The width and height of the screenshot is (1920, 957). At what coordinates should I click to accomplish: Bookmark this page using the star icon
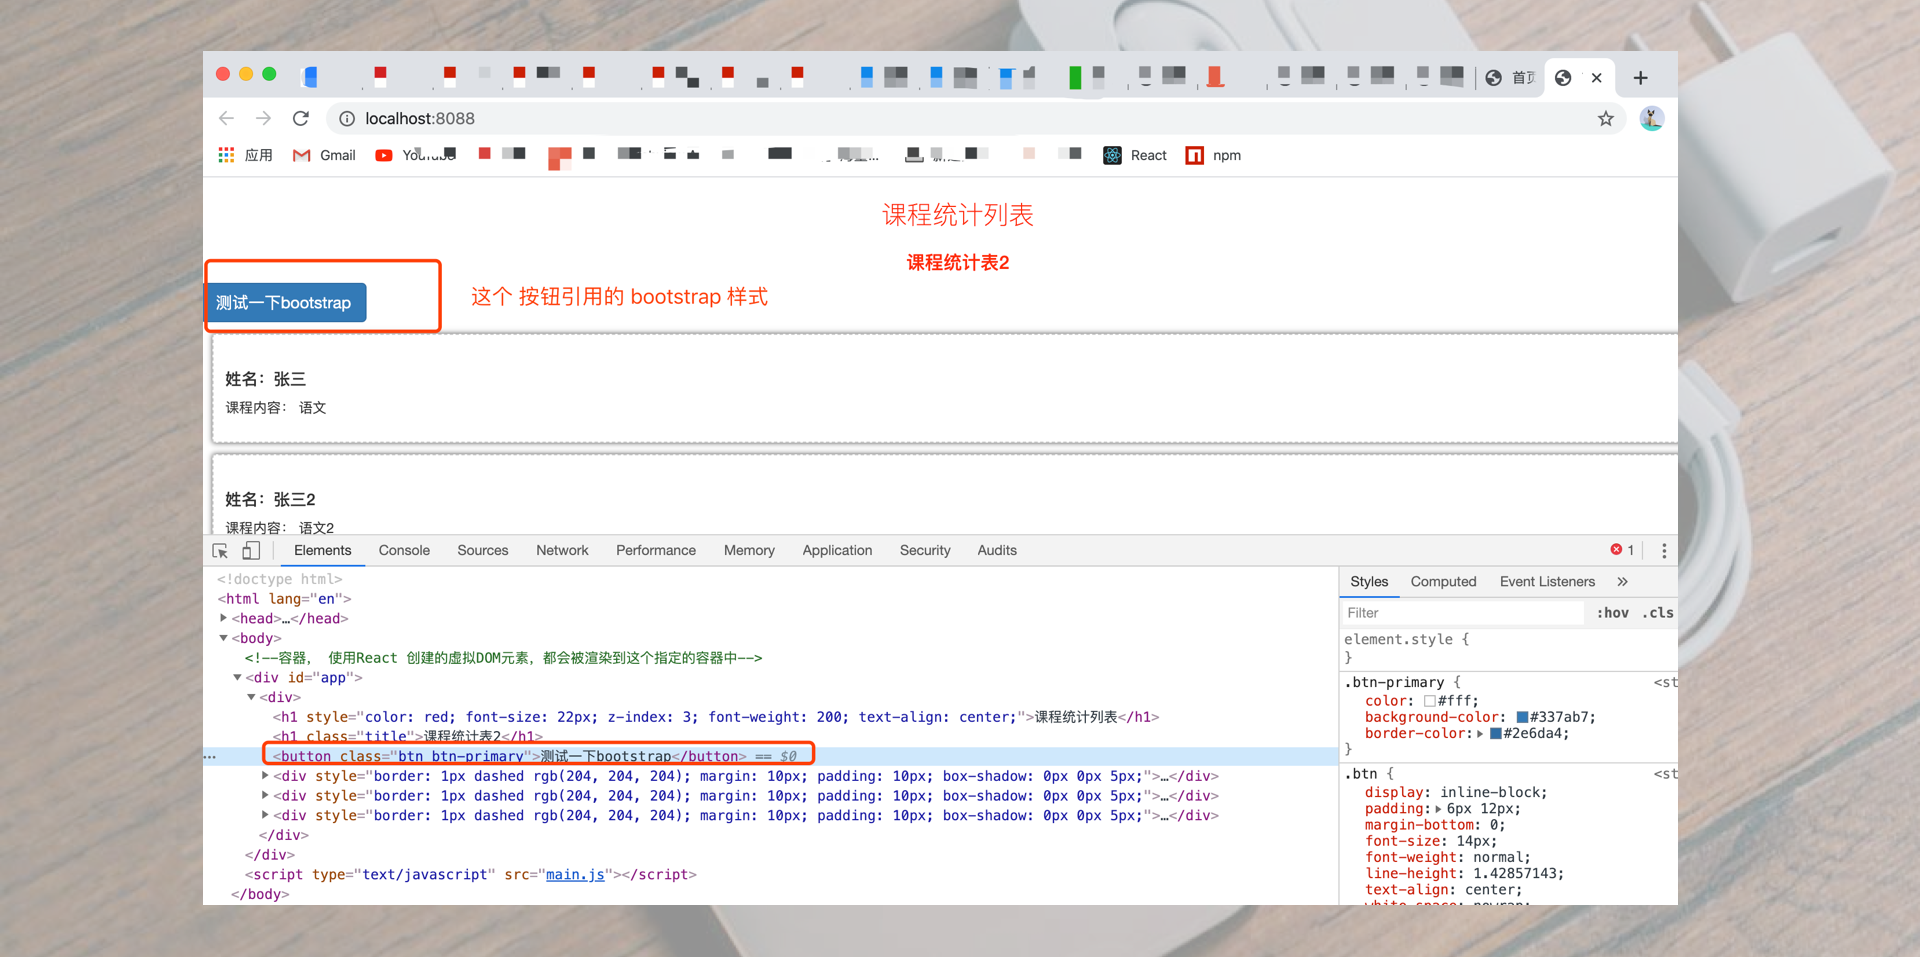click(x=1606, y=118)
